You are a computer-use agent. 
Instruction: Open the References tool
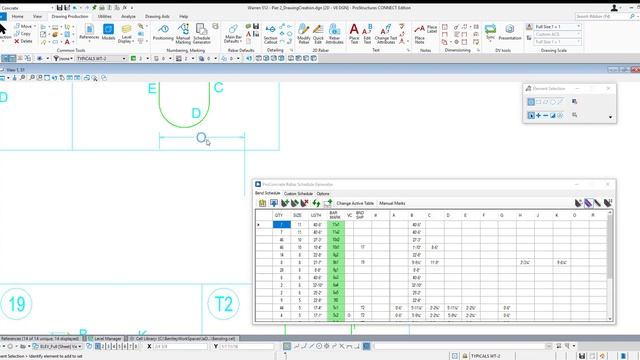89,32
